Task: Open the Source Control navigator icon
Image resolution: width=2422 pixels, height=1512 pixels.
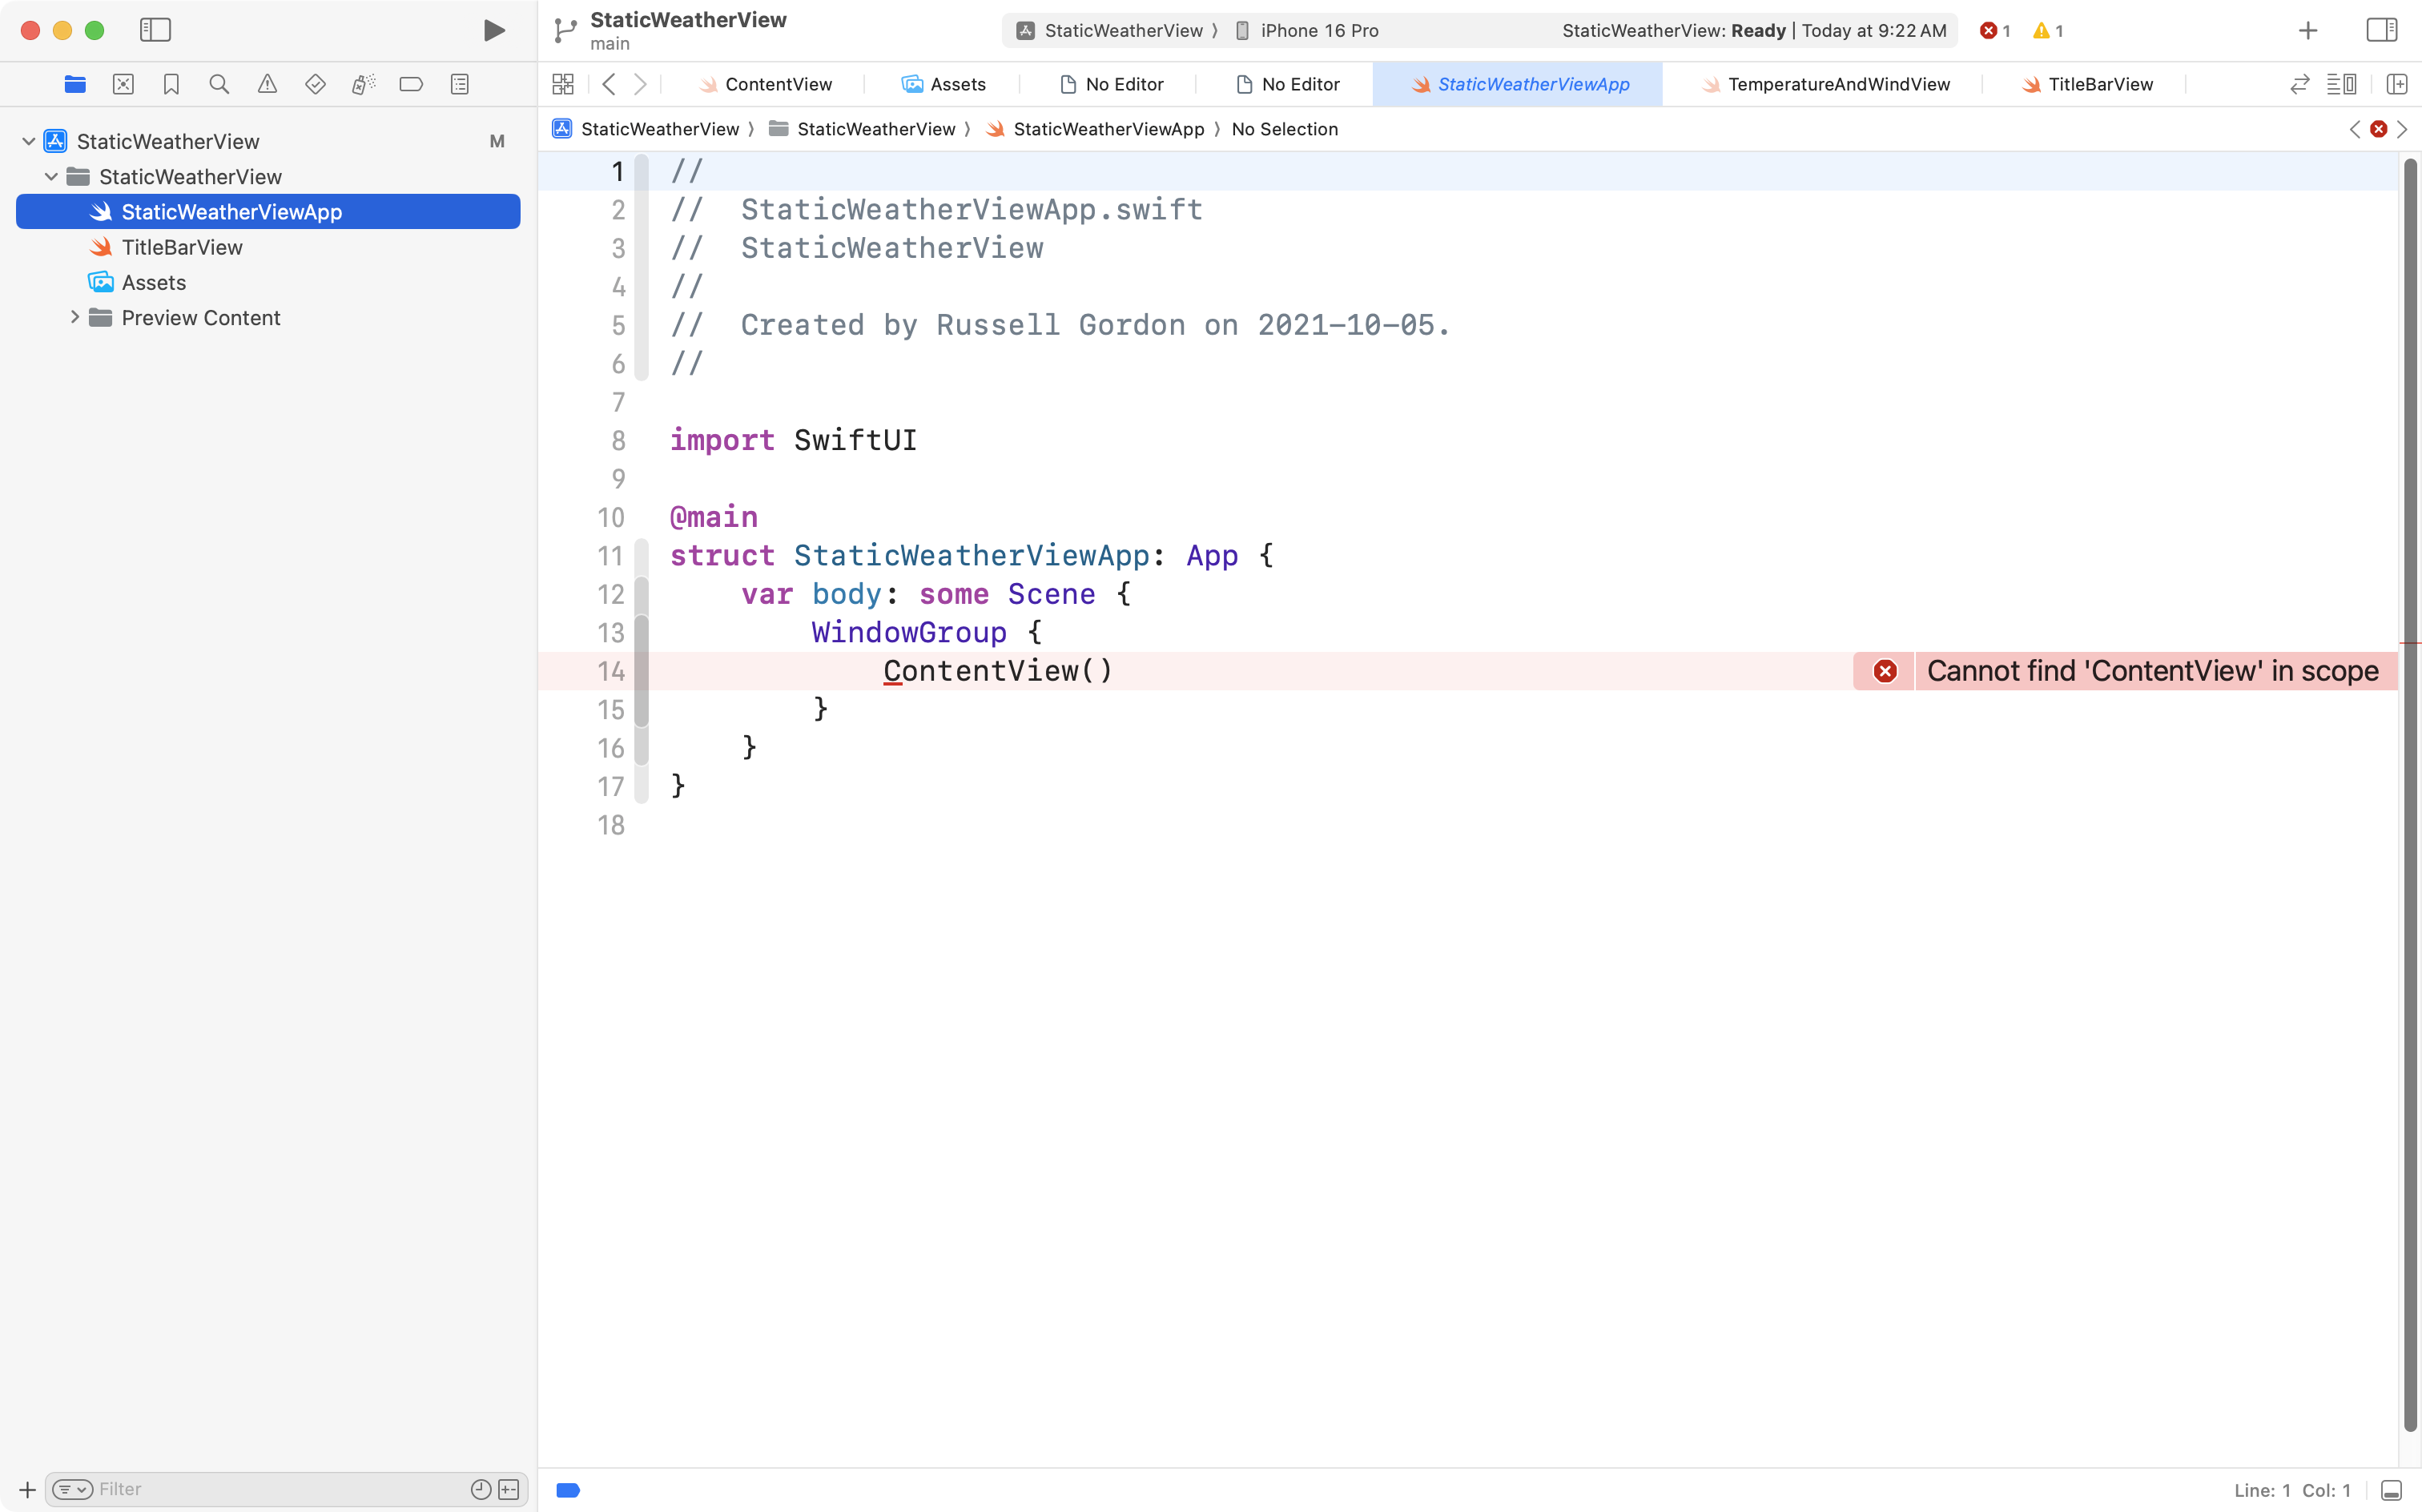Action: [x=123, y=84]
